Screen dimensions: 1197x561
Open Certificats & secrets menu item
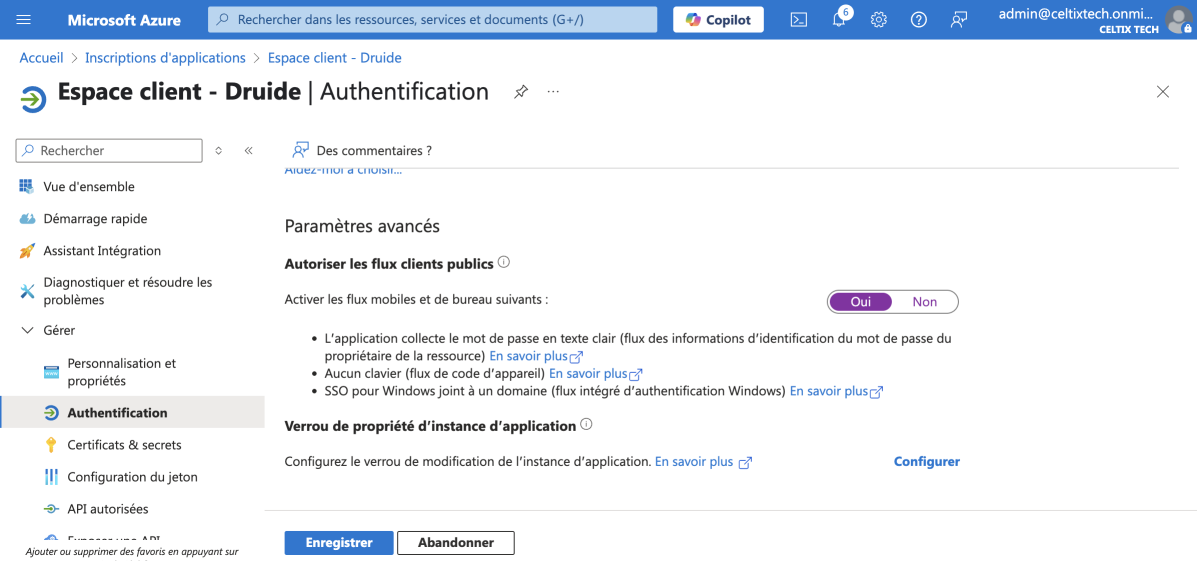(x=124, y=445)
